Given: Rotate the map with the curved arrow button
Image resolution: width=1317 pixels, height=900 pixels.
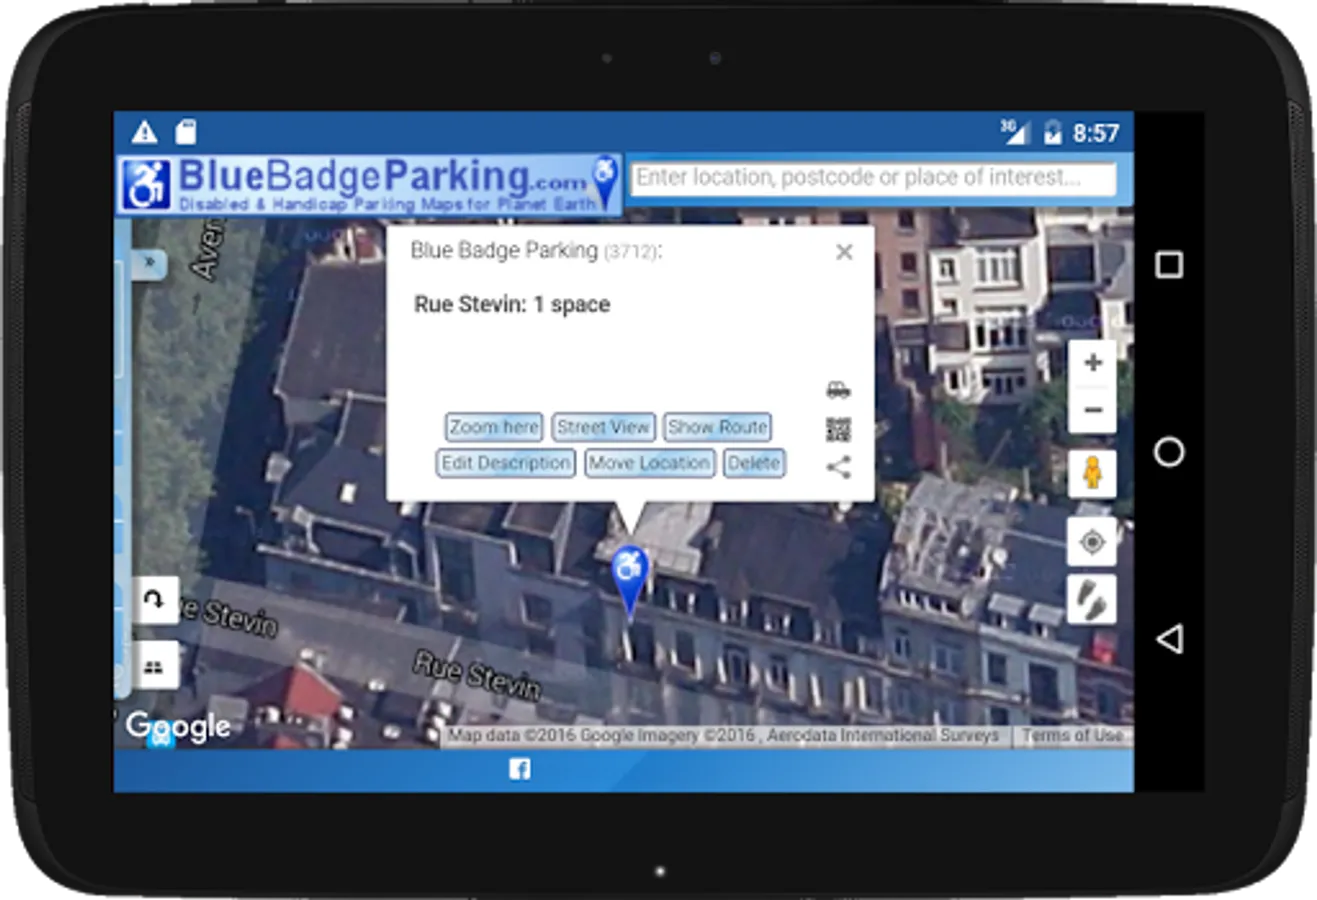Looking at the screenshot, I should pos(155,600).
